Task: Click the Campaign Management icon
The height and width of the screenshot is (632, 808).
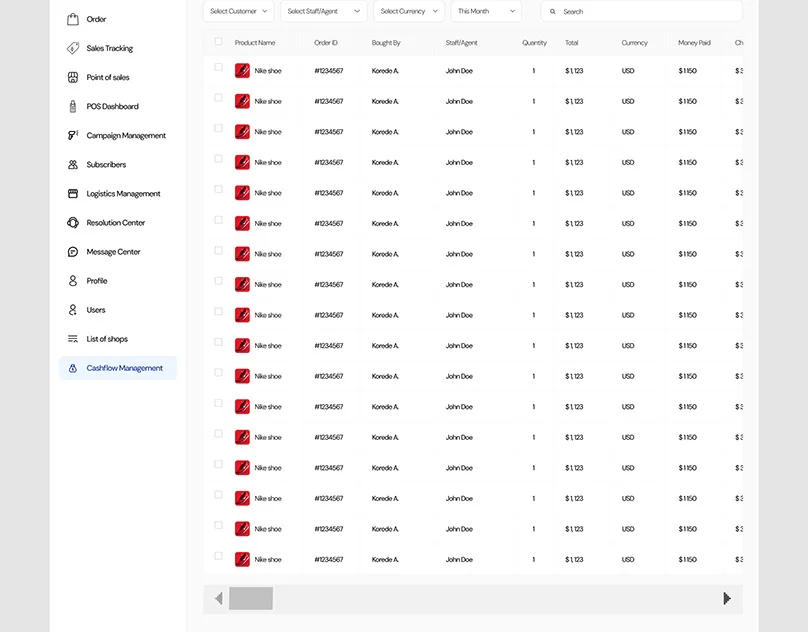Action: click(x=73, y=135)
